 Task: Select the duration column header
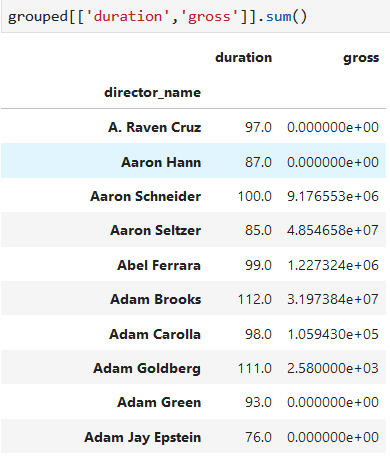pos(243,58)
